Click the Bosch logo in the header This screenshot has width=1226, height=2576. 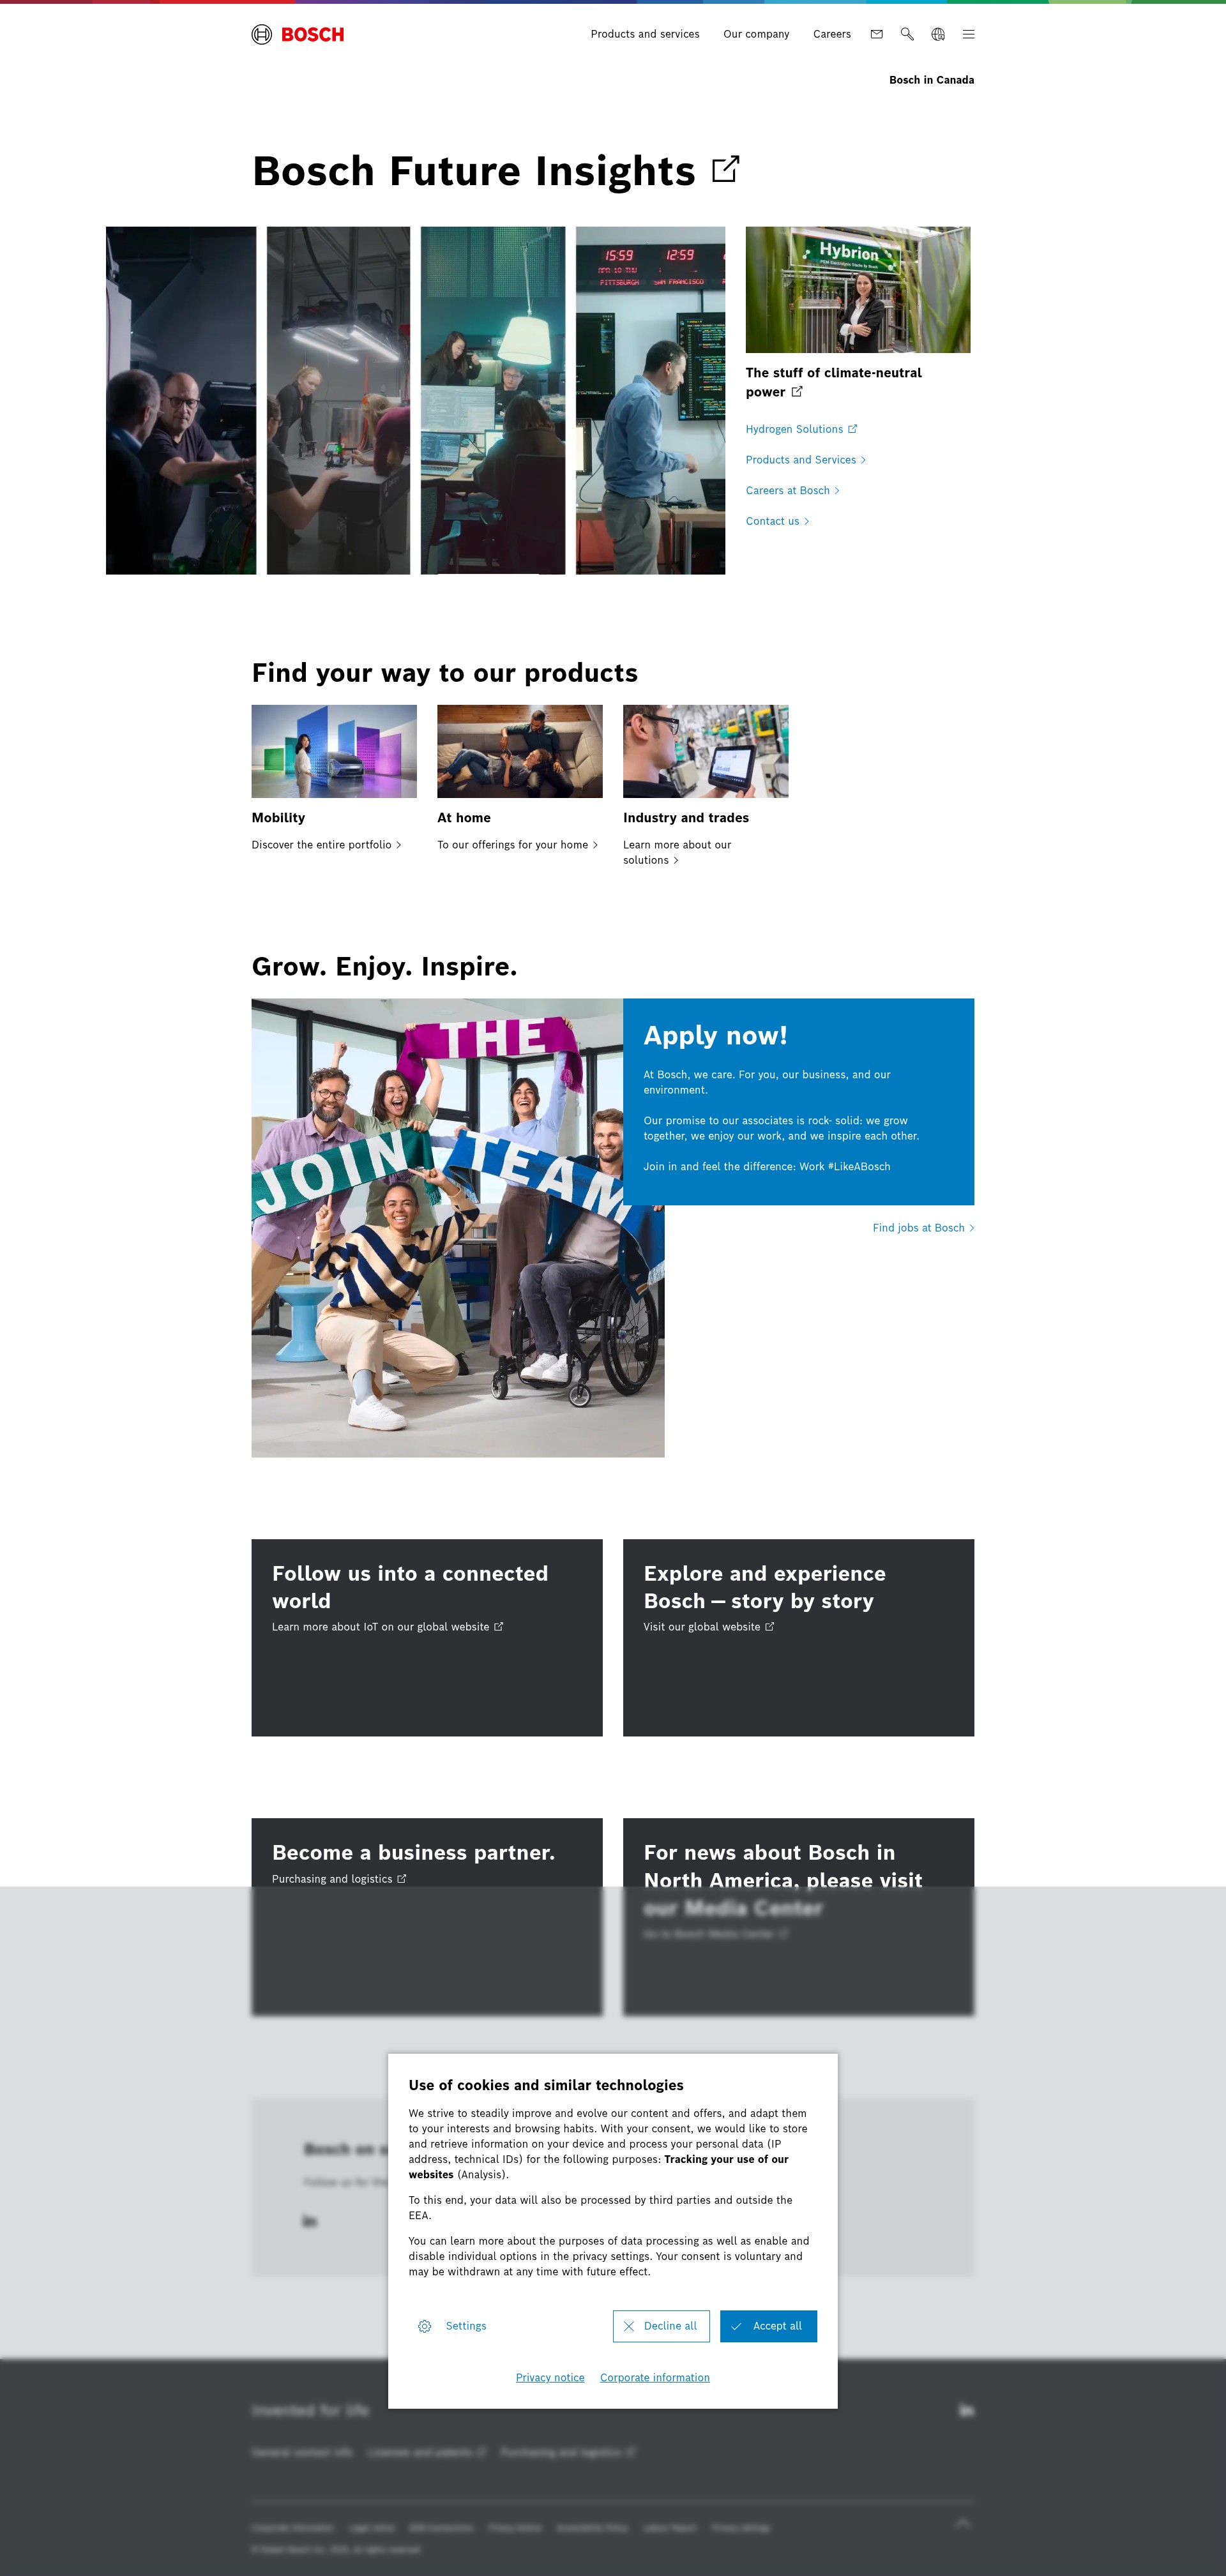pos(298,34)
